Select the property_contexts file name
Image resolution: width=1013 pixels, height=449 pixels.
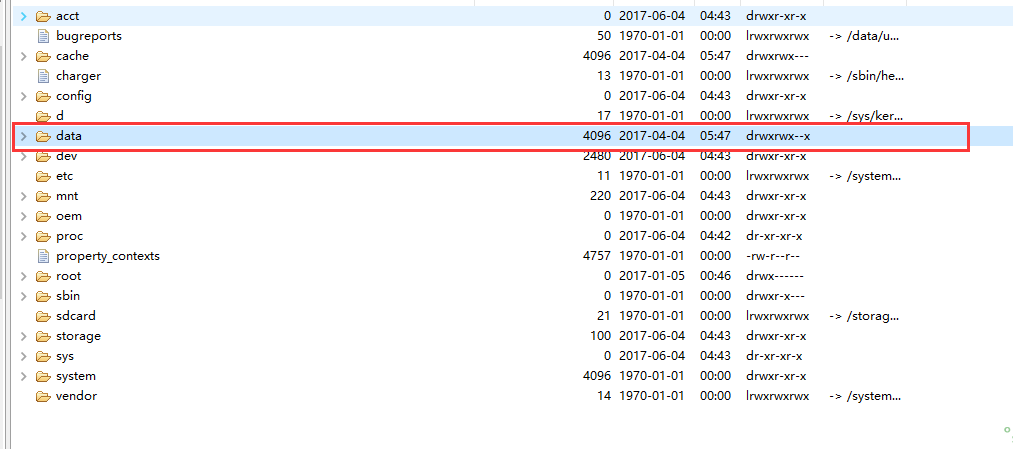point(108,256)
